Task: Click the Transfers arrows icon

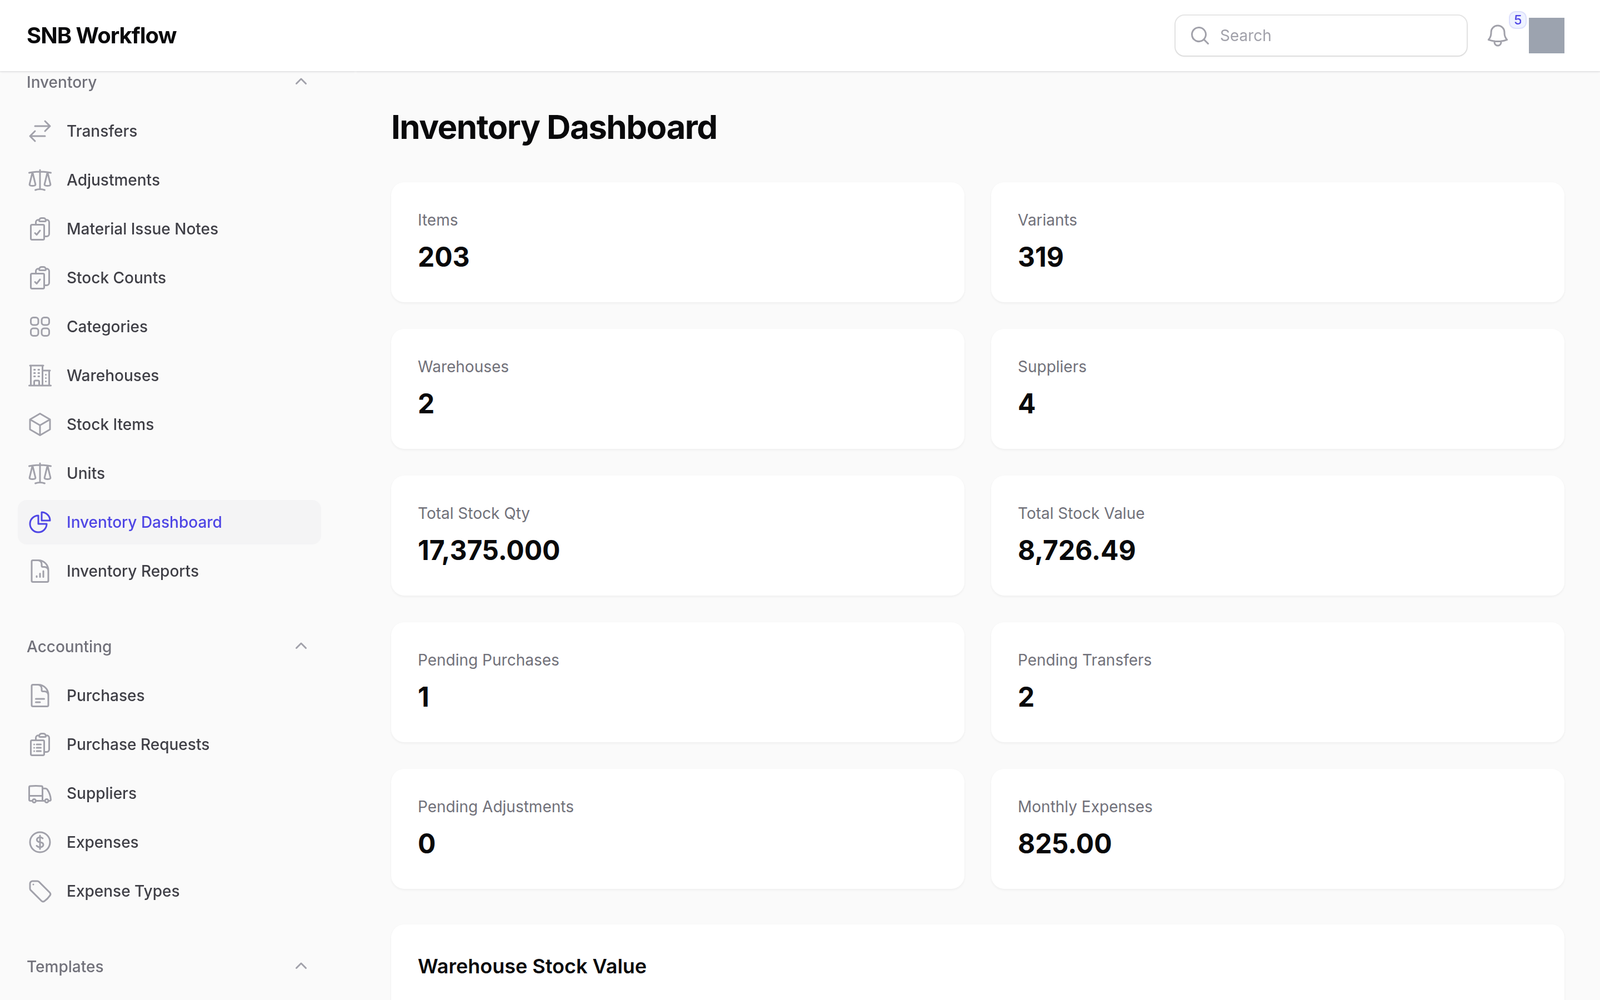Action: point(40,131)
